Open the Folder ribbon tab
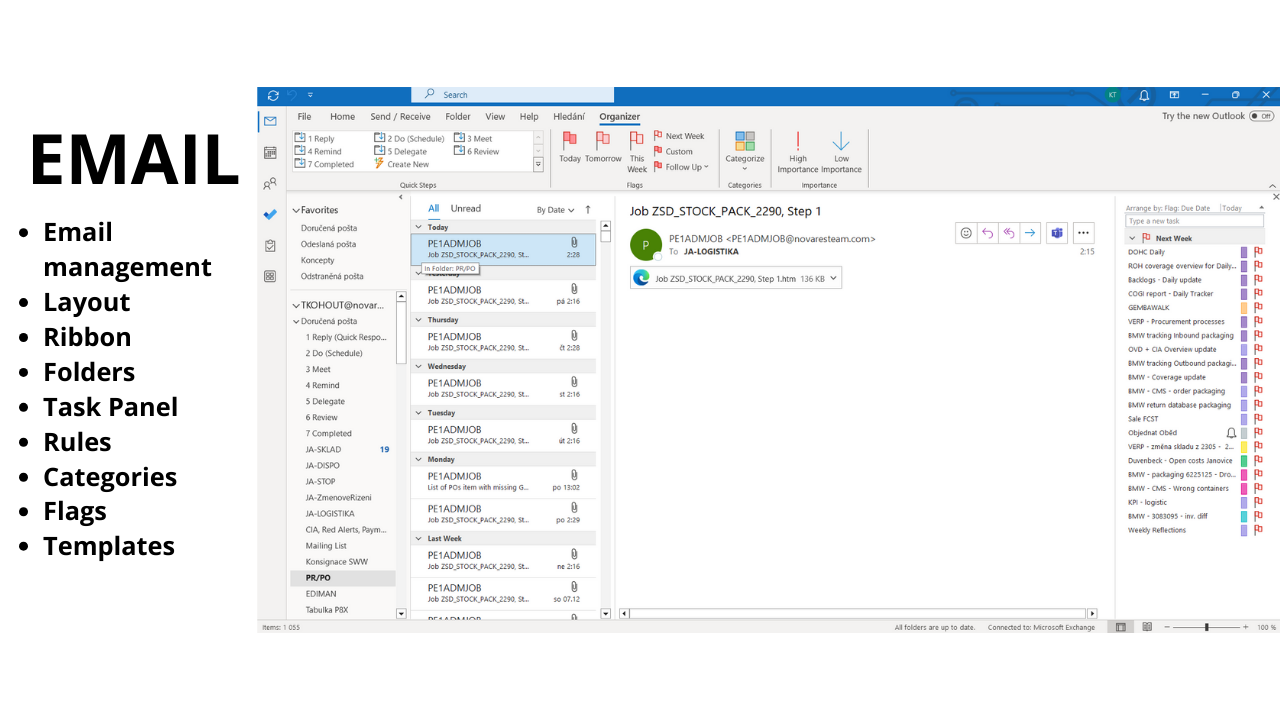The image size is (1280, 720). (458, 117)
